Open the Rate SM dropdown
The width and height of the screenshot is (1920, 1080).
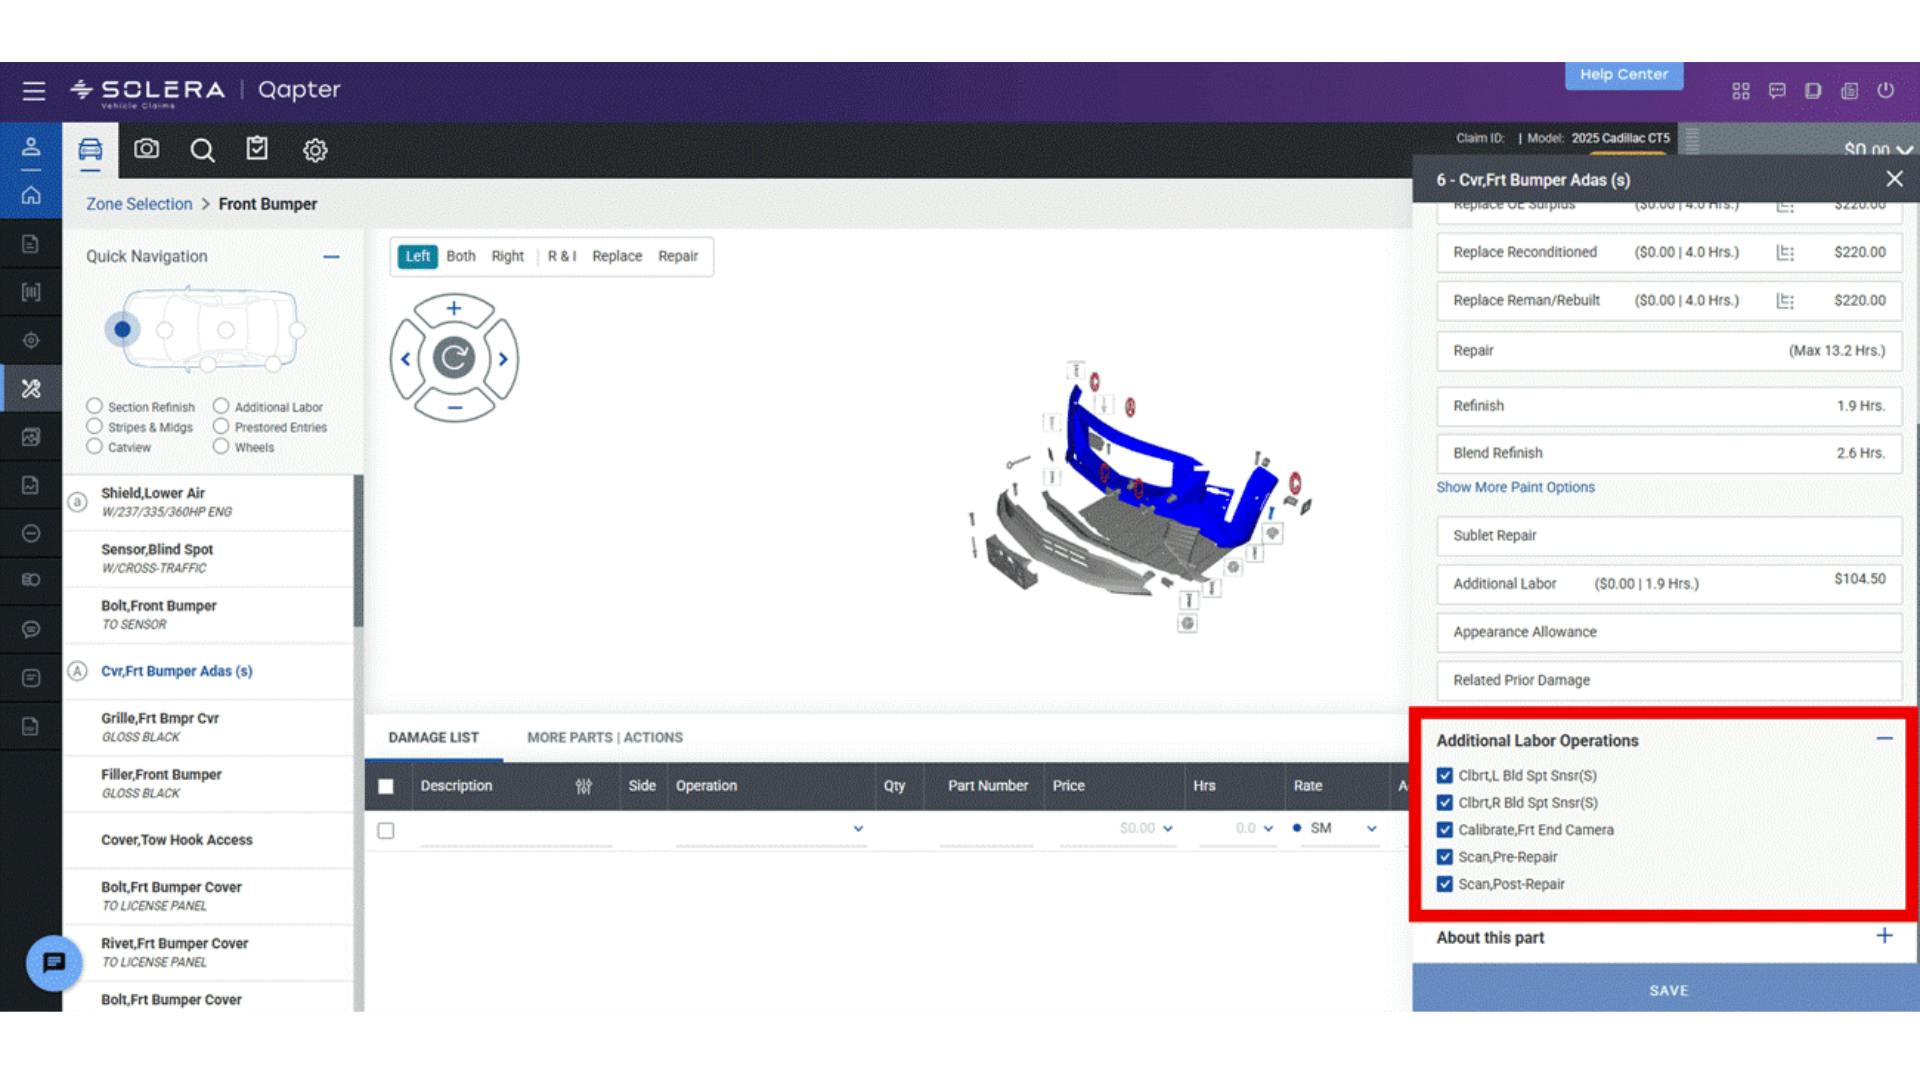coord(1371,828)
